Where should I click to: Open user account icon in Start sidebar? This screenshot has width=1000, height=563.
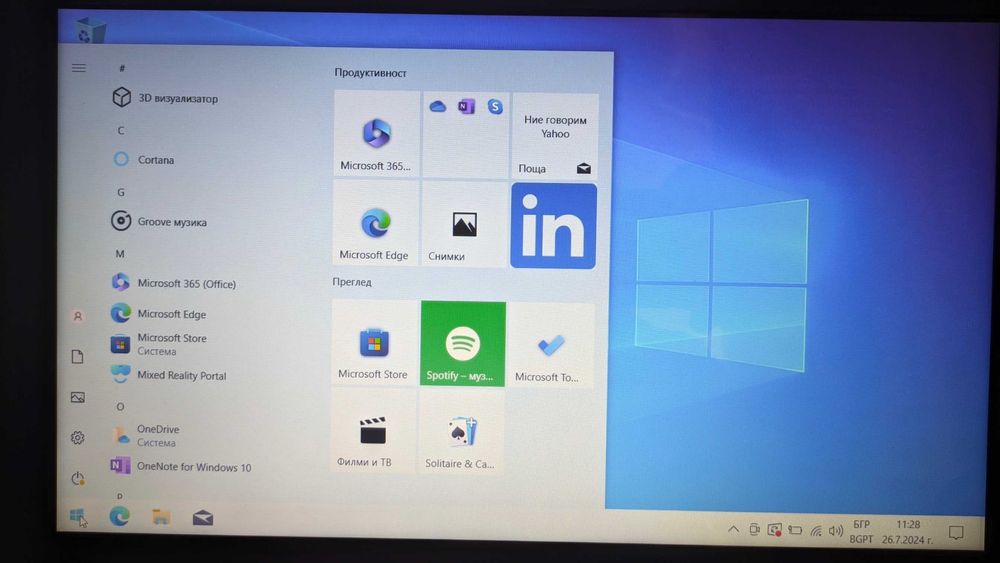click(x=78, y=316)
